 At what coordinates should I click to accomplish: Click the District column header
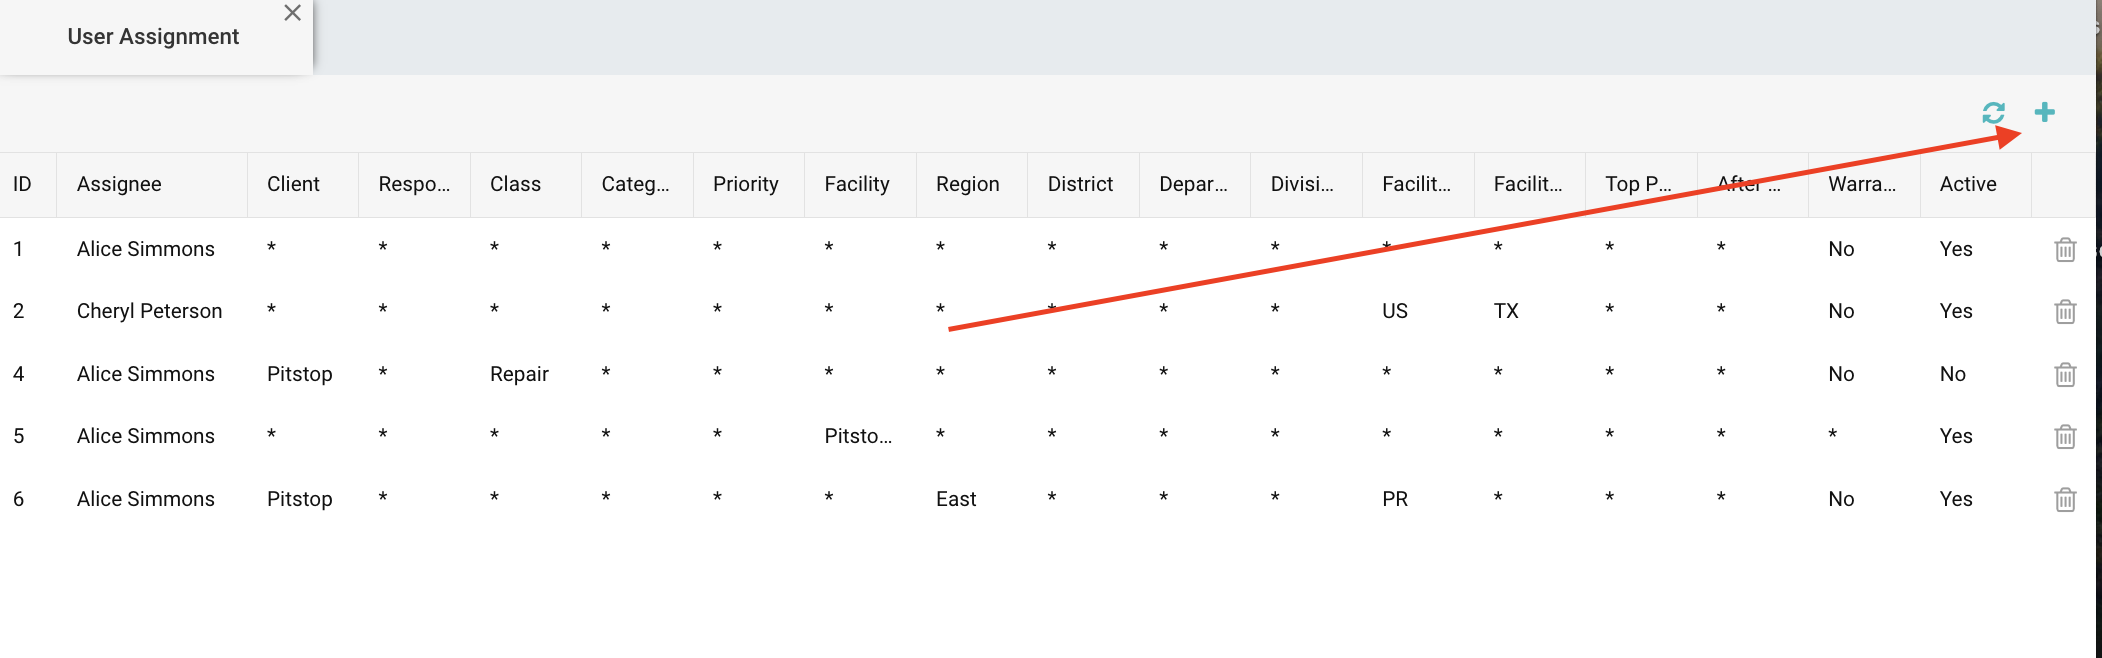[1080, 184]
